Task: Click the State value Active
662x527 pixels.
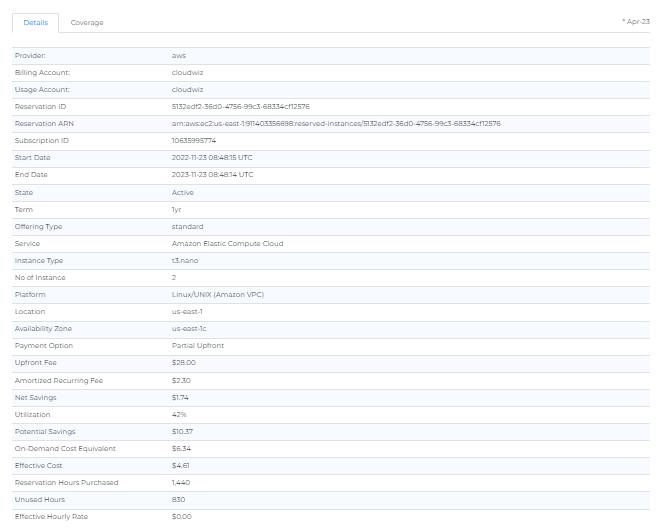Action: [182, 192]
